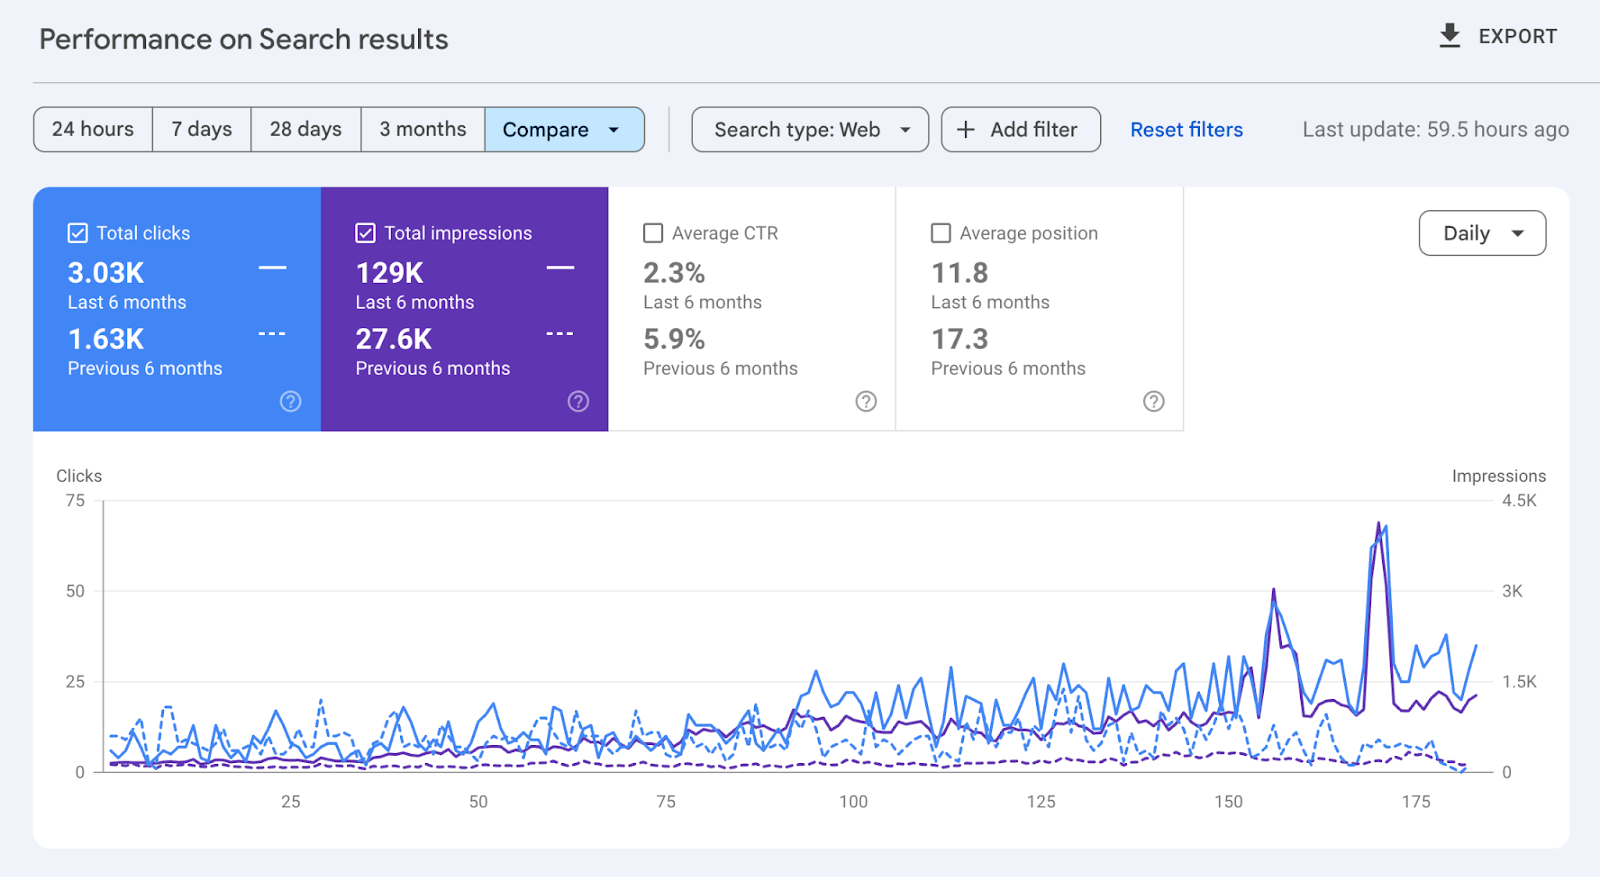Open help icon in Average position card
The image size is (1600, 877).
click(1153, 401)
